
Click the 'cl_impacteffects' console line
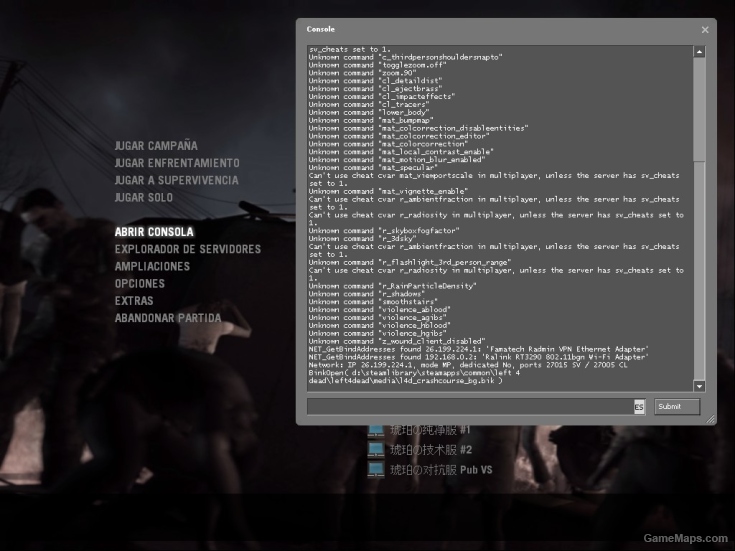point(382,97)
